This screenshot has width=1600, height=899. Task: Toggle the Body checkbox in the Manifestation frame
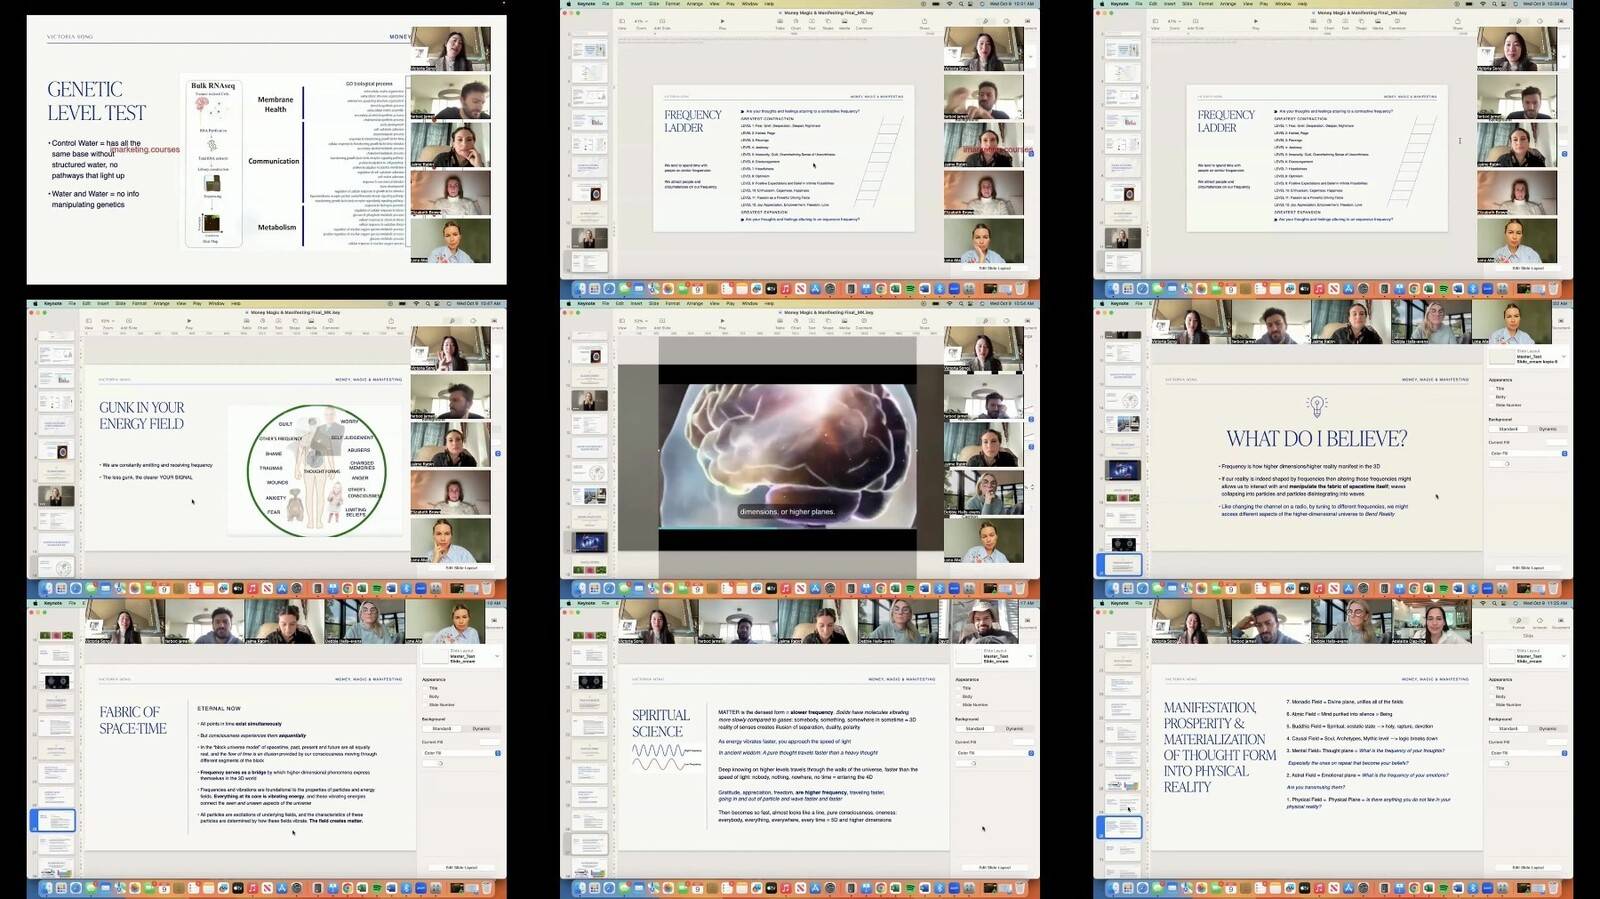tap(1492, 697)
